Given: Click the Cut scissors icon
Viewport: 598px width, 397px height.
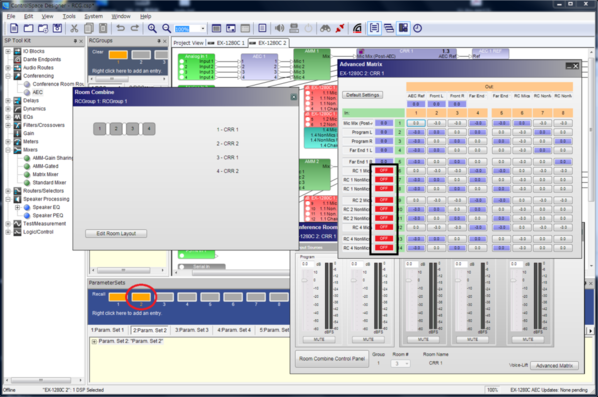Looking at the screenshot, I should tap(74, 28).
